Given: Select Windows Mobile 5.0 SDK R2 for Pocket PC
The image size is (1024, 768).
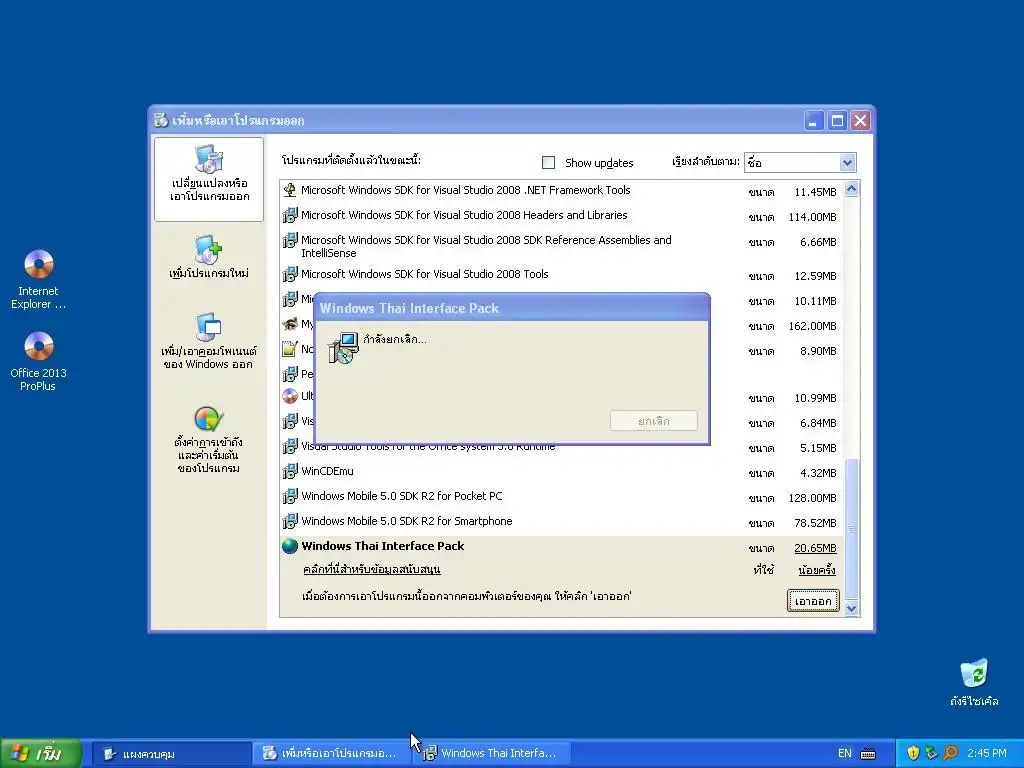Looking at the screenshot, I should [560, 496].
